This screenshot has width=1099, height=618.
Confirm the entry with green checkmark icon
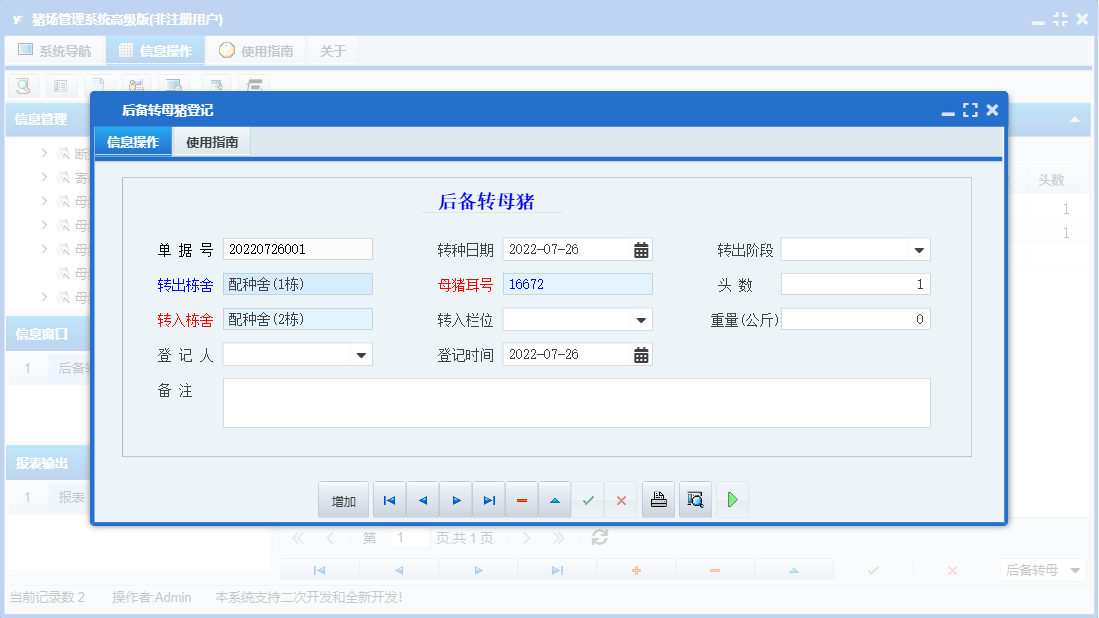588,499
